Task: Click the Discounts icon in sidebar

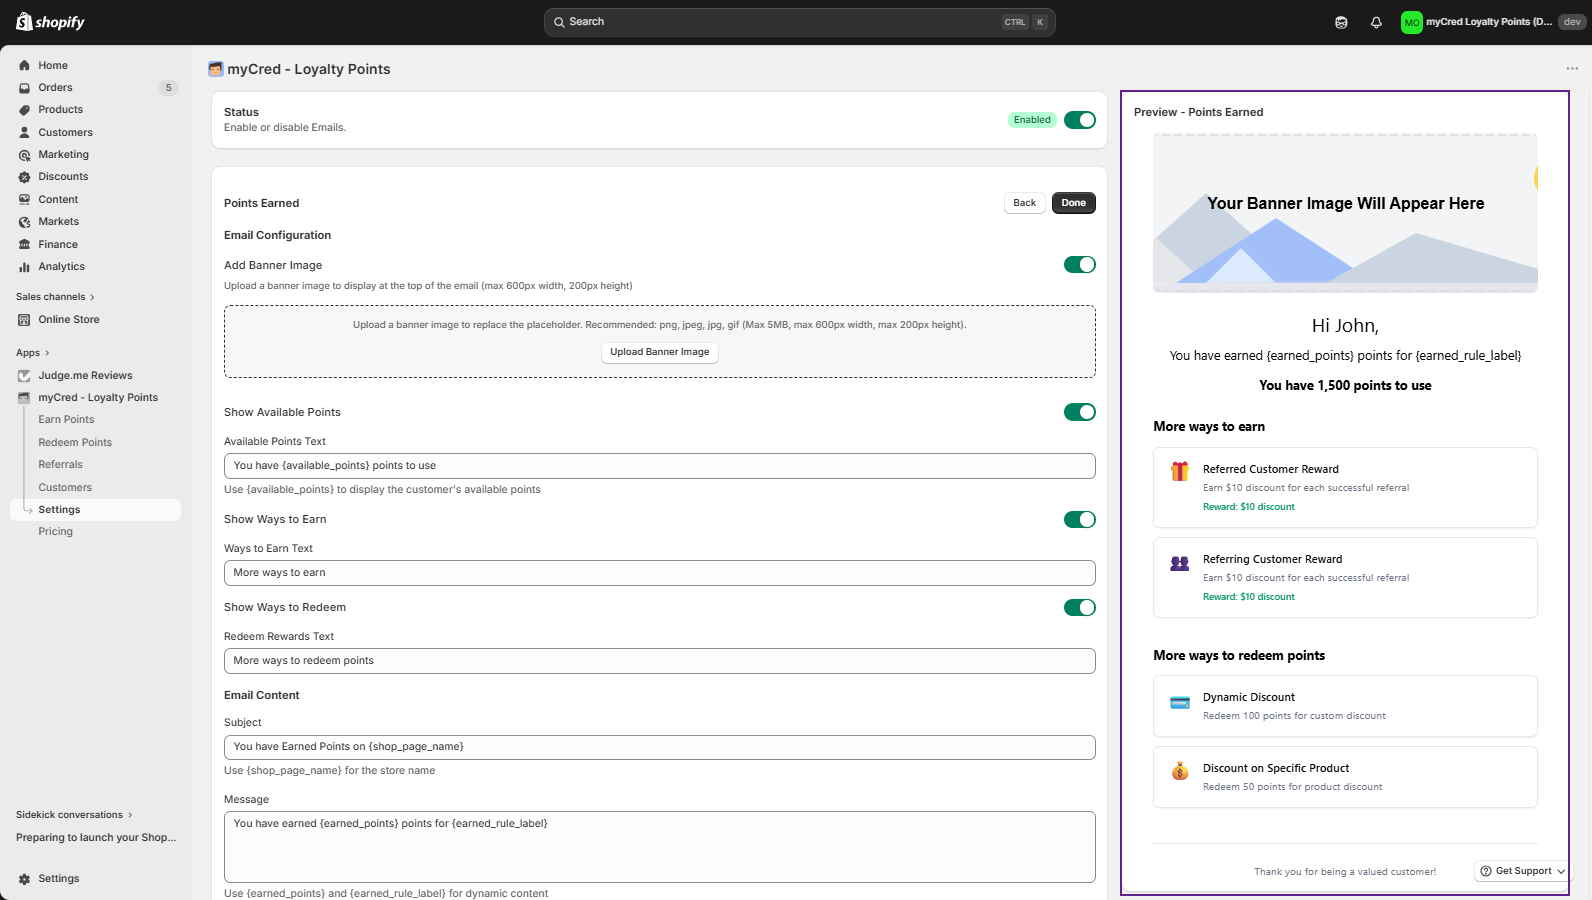Action: click(x=25, y=177)
